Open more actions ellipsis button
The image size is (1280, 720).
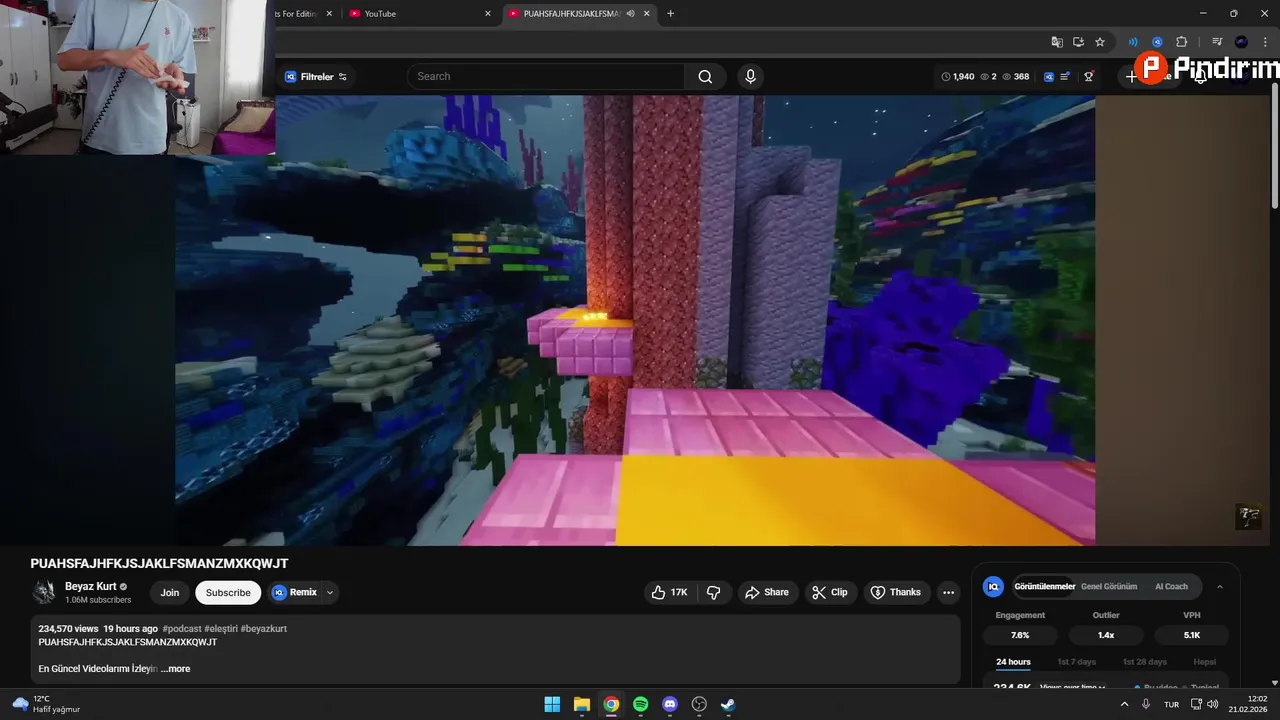click(948, 592)
